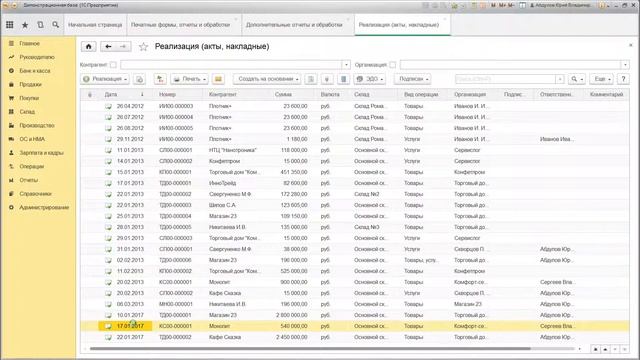Open help with the question mark button

623,79
